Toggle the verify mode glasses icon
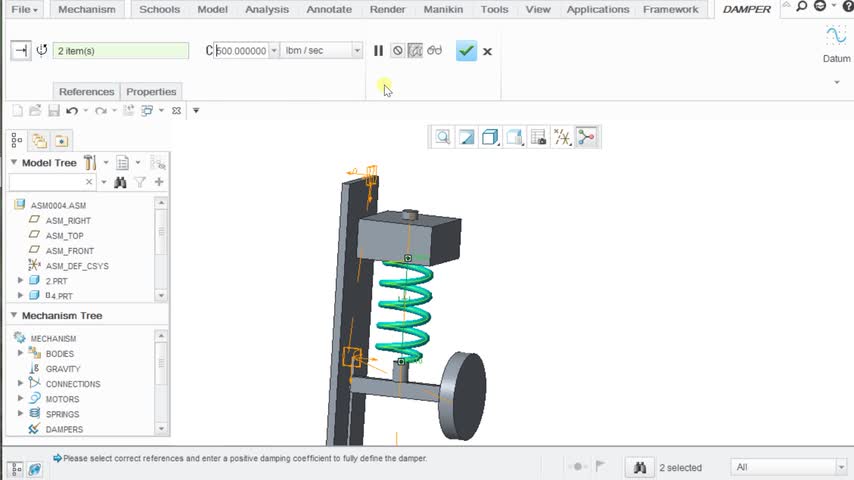Image resolution: width=854 pixels, height=480 pixels. [x=434, y=51]
